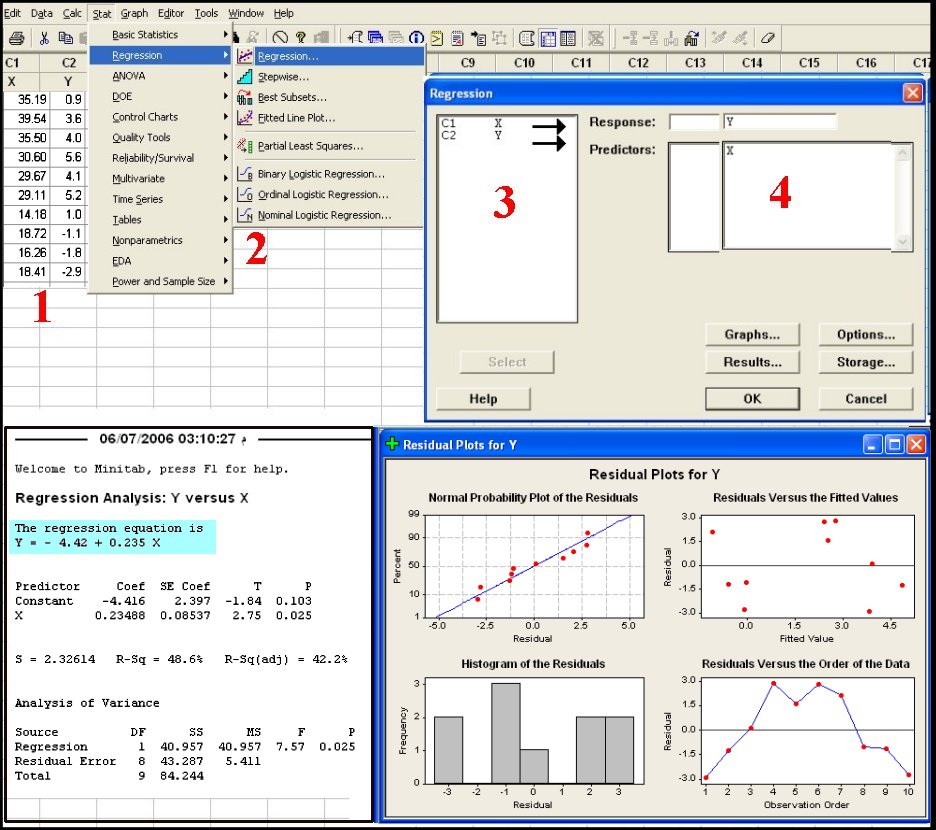
Task: Click the blue Info circle toolbar icon
Action: [416, 38]
